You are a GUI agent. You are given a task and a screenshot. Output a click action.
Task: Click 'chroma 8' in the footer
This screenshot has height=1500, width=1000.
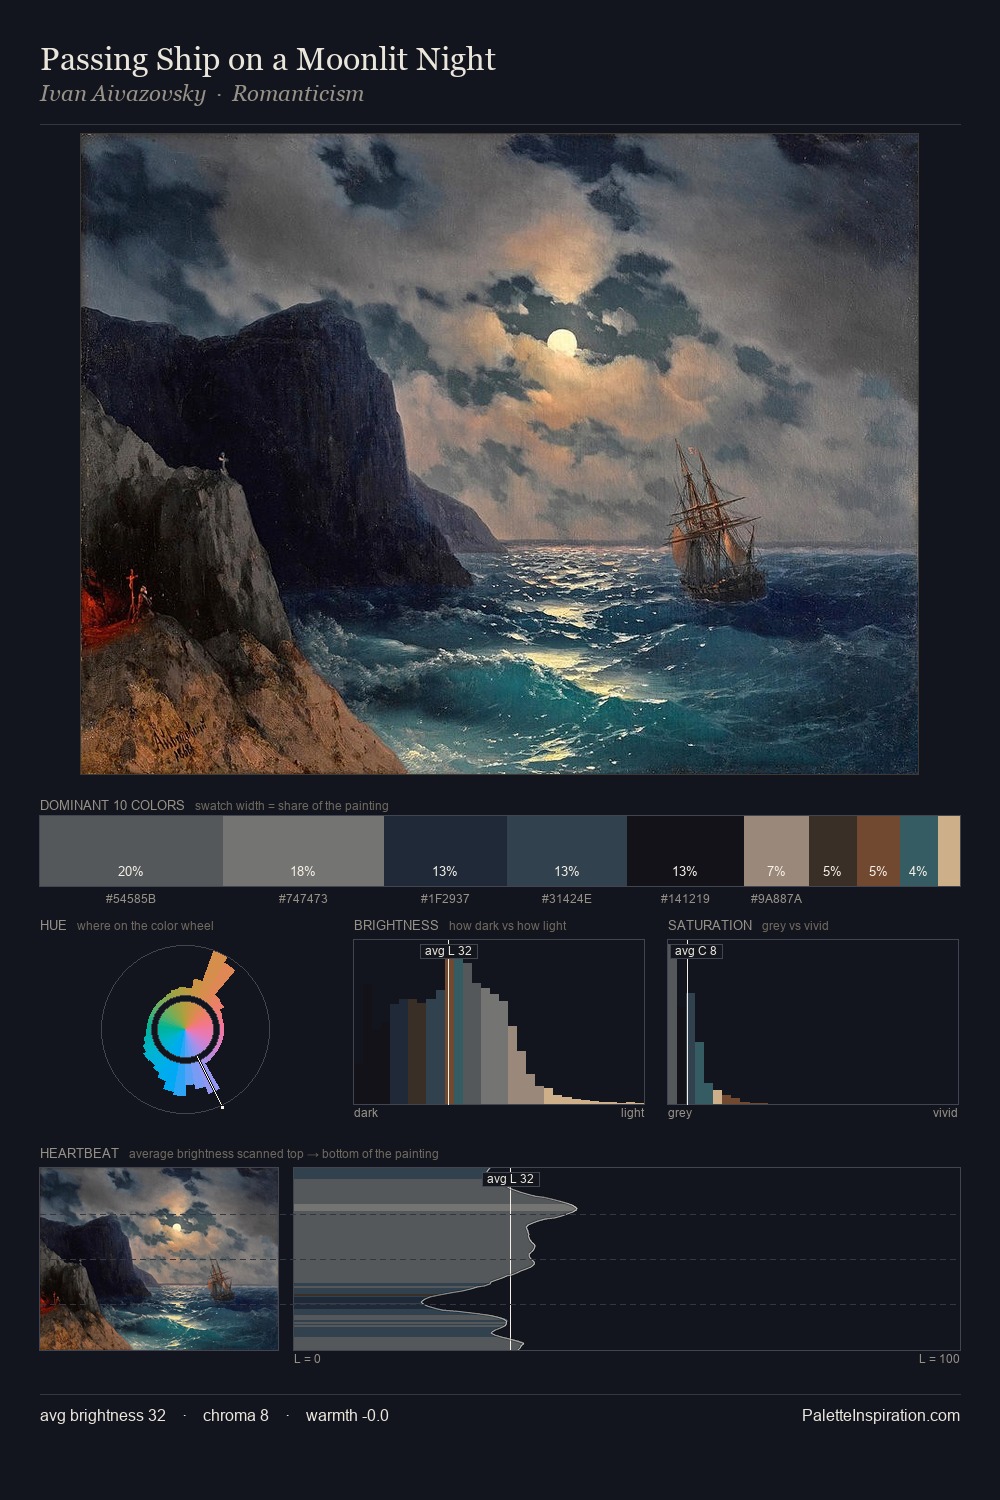coord(236,1415)
